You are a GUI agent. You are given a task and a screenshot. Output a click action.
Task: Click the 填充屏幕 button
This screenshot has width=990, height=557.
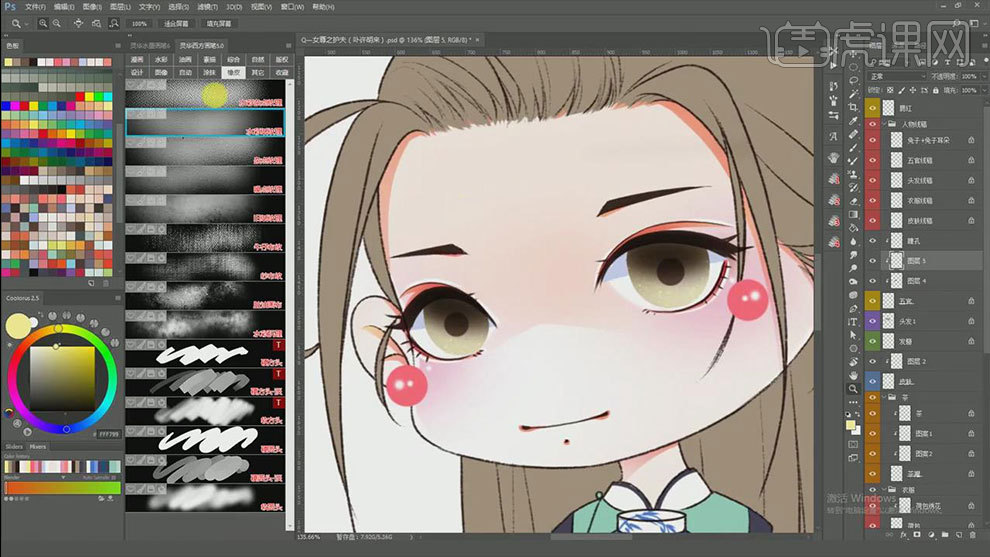tap(219, 24)
